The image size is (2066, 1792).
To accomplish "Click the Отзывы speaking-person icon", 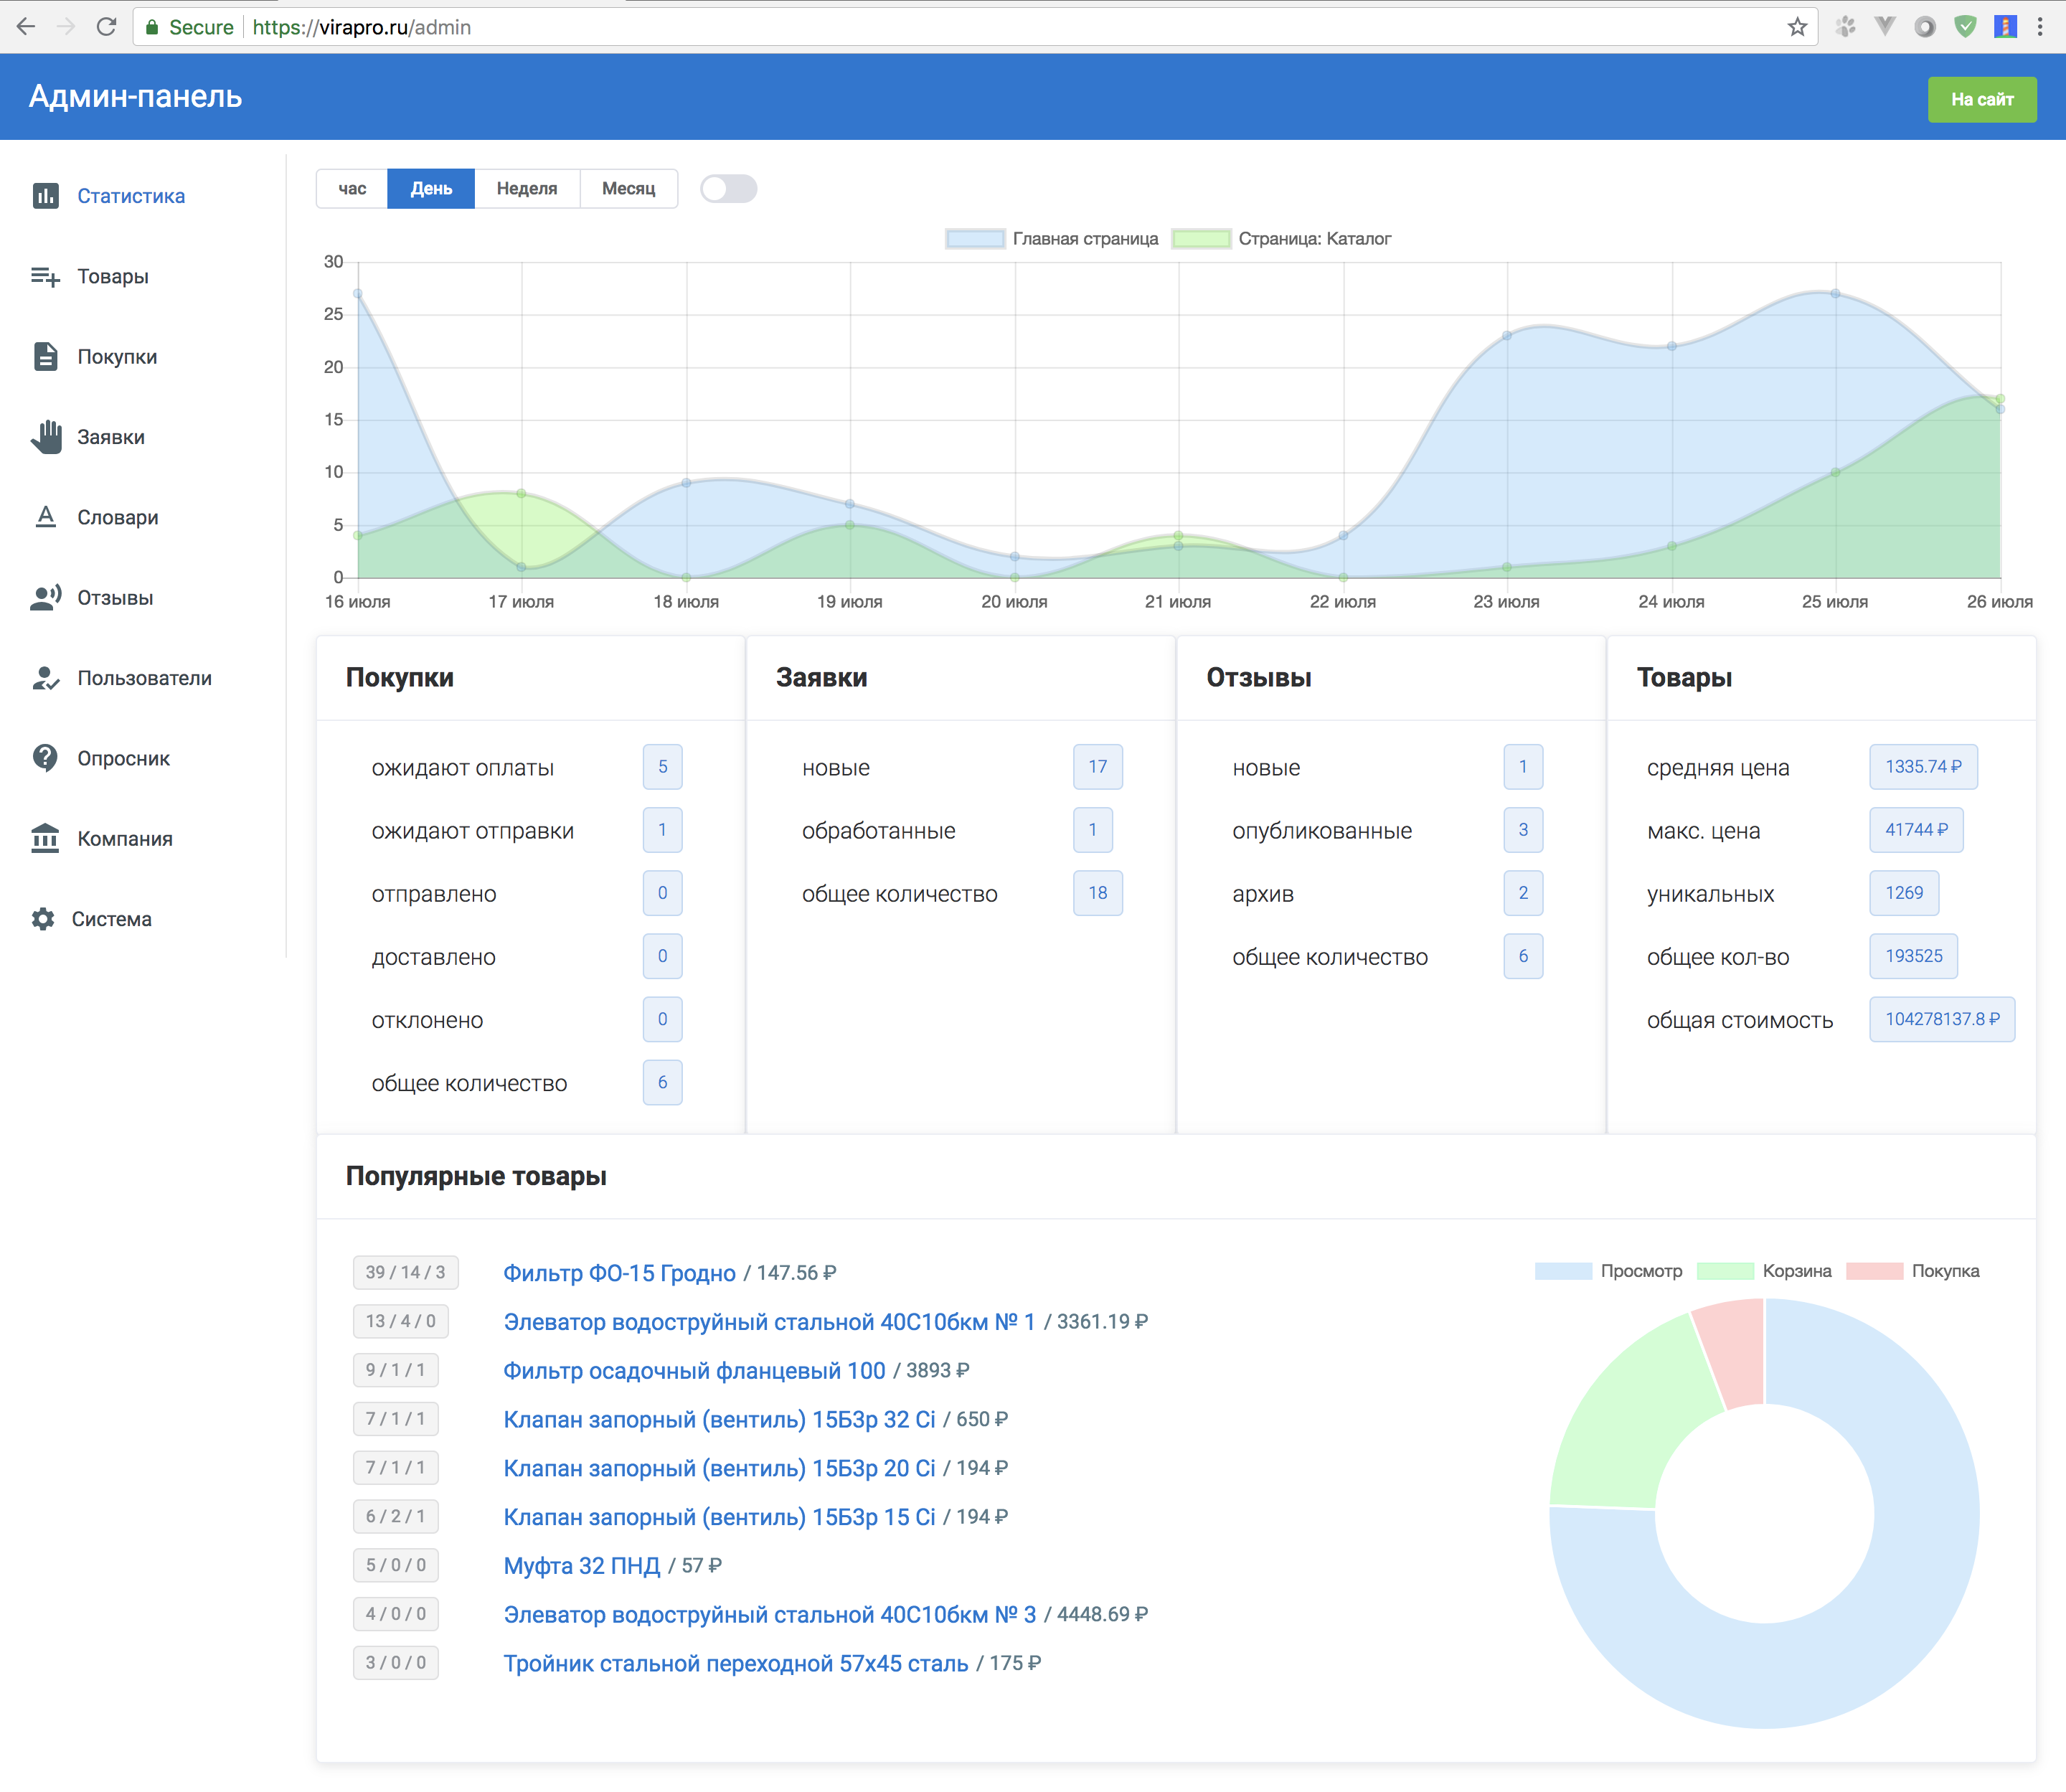I will pos(46,597).
